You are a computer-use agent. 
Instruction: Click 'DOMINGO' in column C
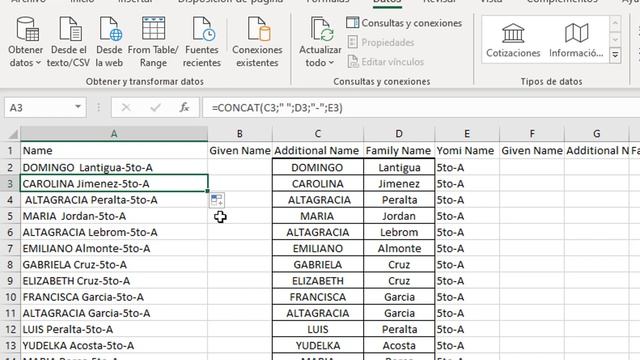(318, 167)
